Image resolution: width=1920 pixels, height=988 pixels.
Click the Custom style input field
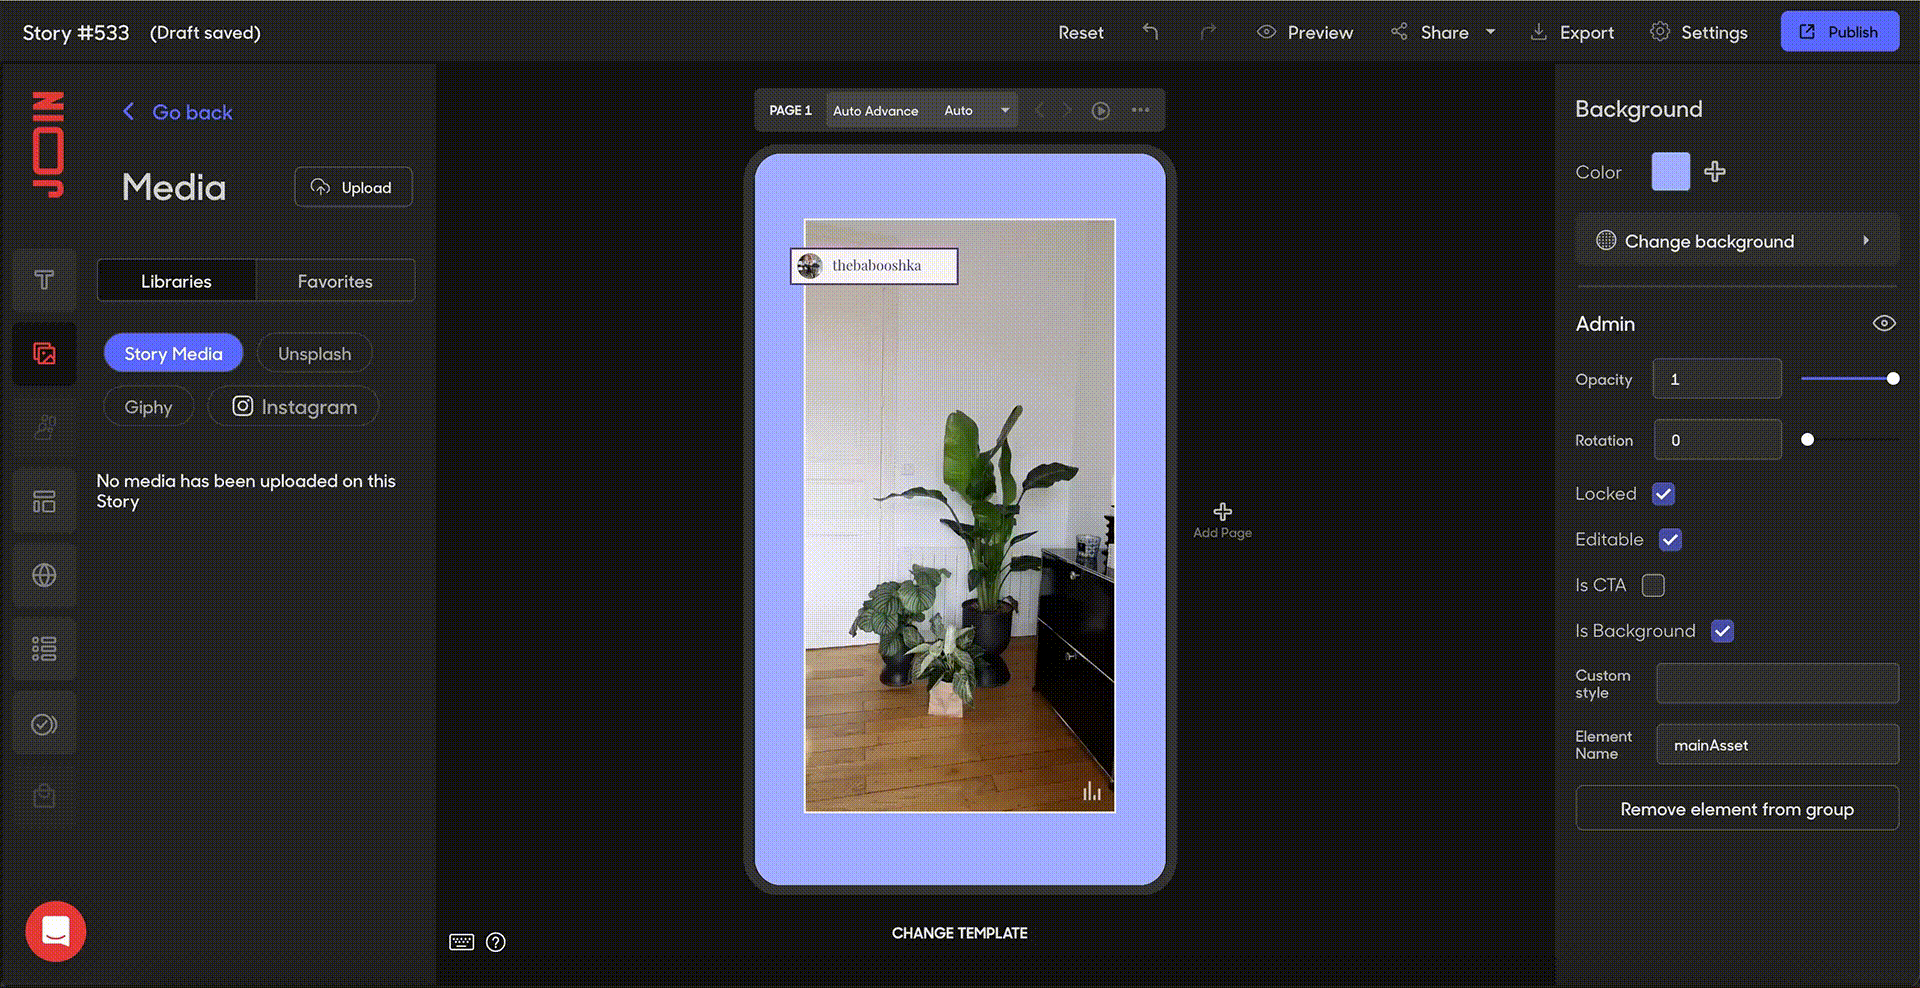pos(1777,683)
